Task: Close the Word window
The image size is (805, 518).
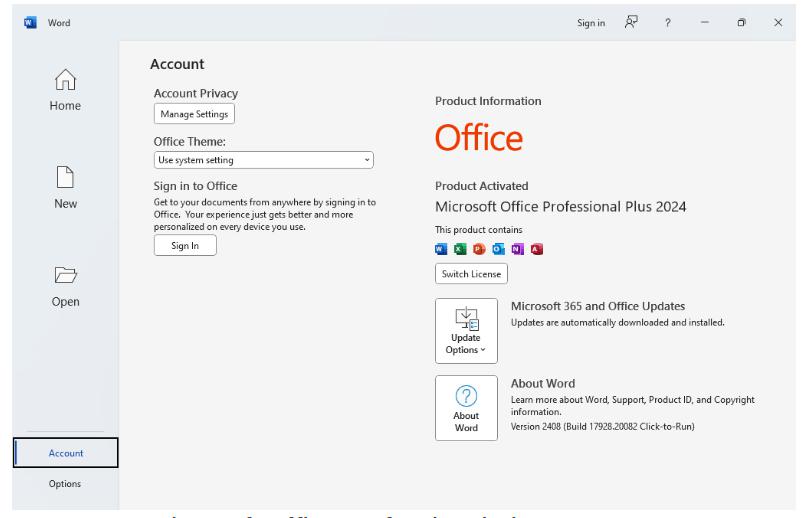Action: coord(778,23)
